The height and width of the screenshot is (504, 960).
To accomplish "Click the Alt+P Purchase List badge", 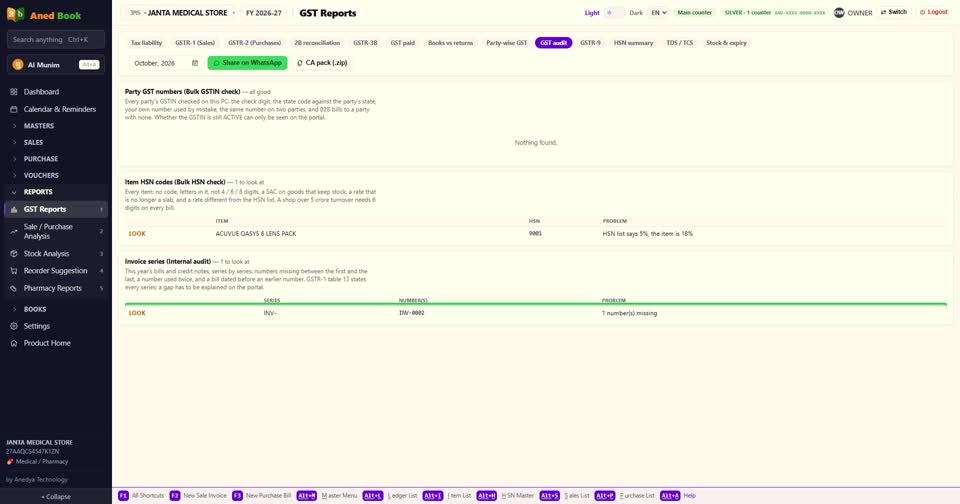I will pos(604,495).
